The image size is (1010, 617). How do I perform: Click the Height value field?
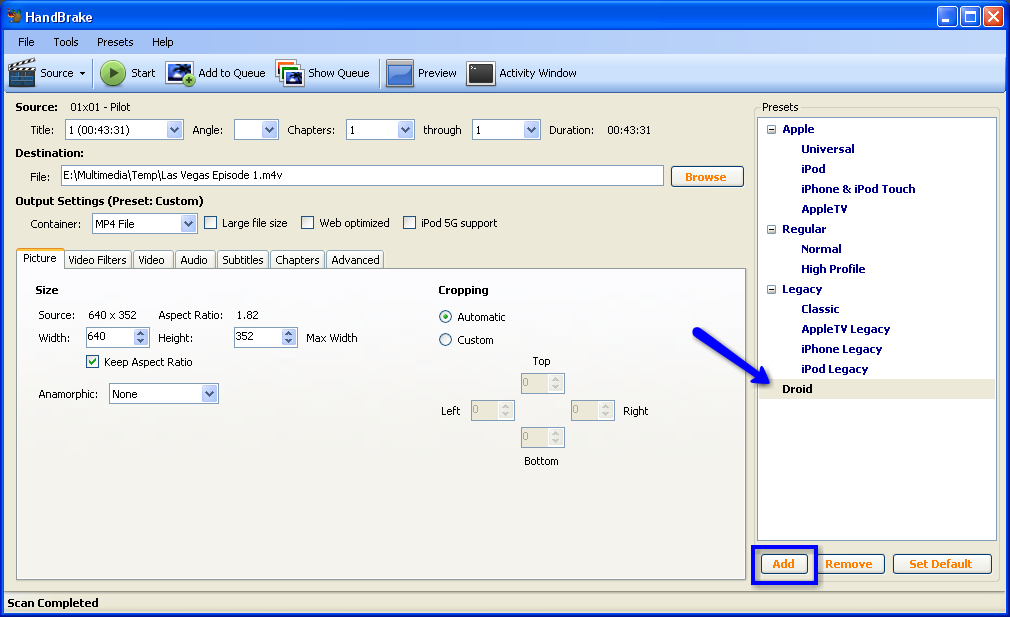pos(258,337)
